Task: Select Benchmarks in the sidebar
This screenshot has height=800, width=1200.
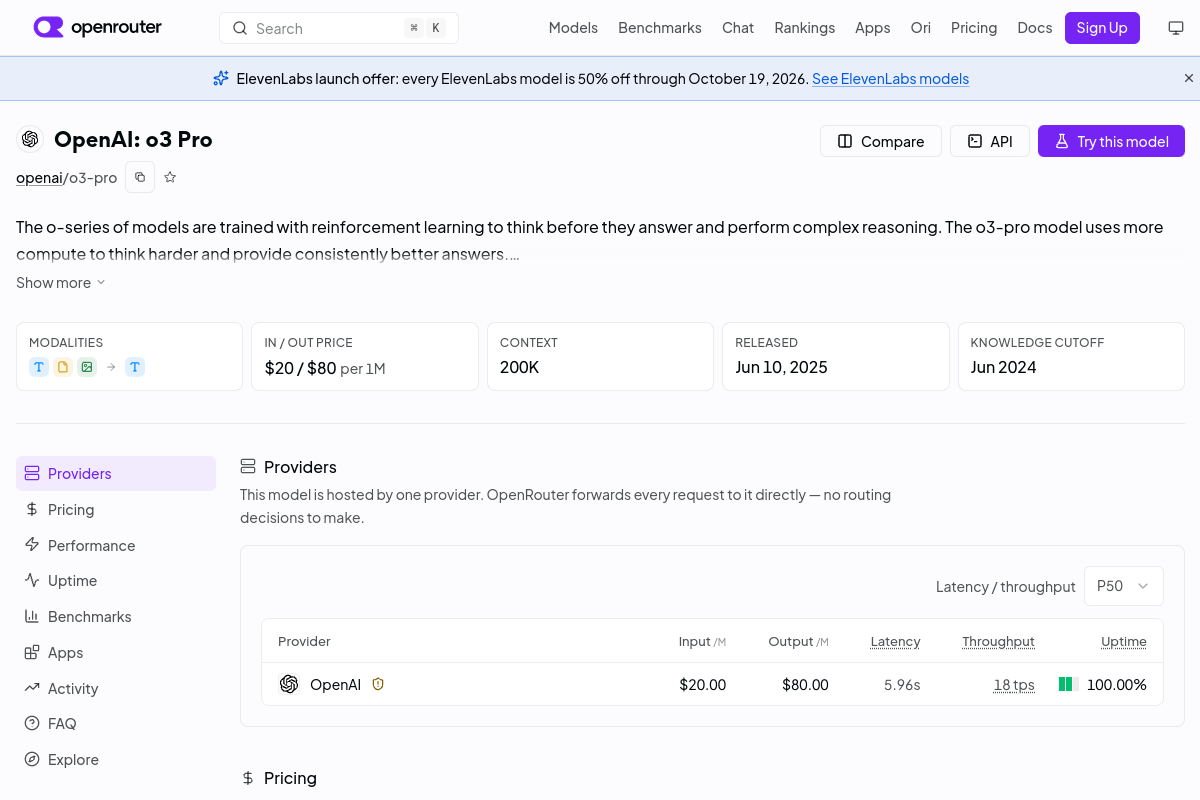Action: pos(116,617)
